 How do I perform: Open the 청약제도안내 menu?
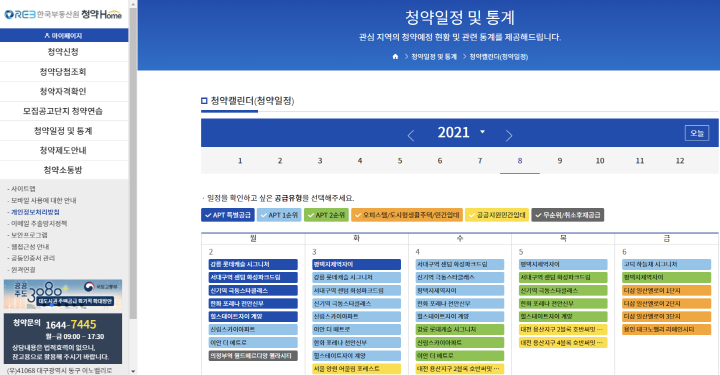(63, 151)
